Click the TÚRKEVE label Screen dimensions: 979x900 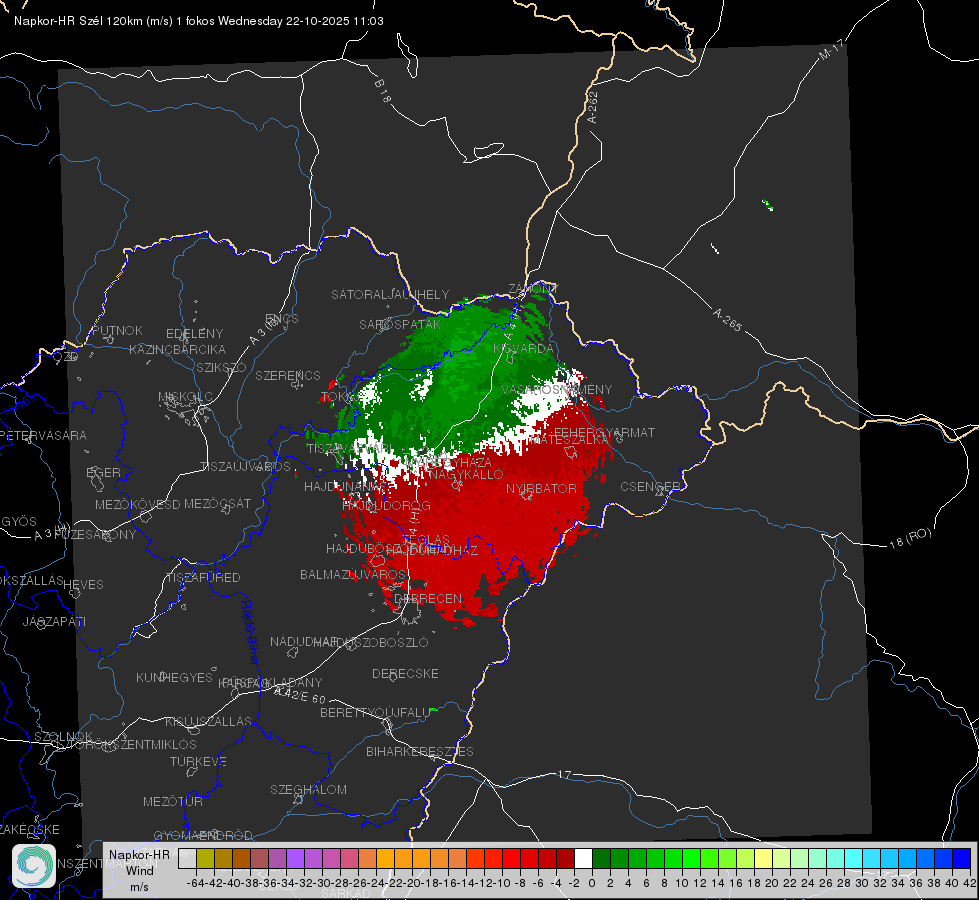[x=199, y=761]
